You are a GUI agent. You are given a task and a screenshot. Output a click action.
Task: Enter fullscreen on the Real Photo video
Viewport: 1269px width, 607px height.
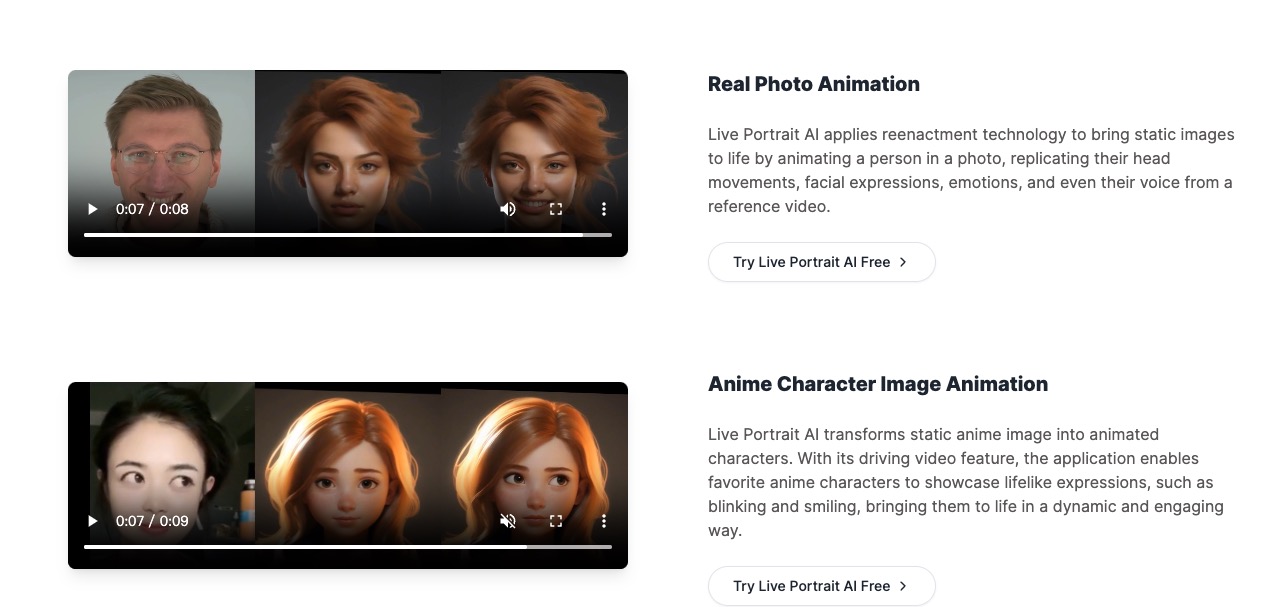(x=556, y=209)
